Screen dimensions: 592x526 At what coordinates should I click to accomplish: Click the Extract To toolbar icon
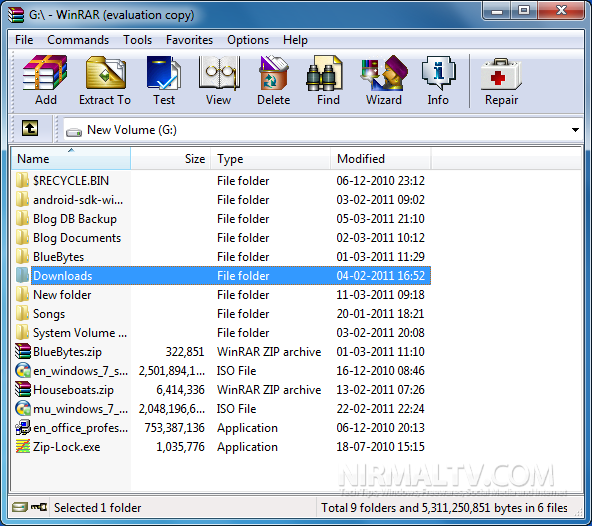click(x=105, y=73)
